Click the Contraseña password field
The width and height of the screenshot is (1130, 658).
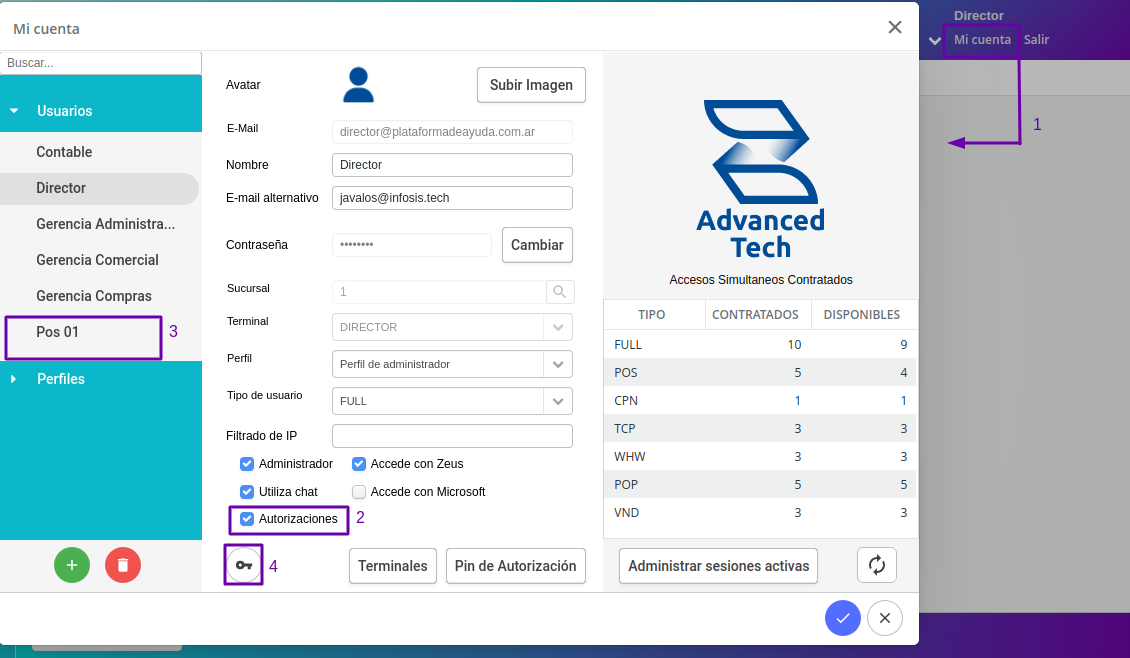[x=411, y=245]
